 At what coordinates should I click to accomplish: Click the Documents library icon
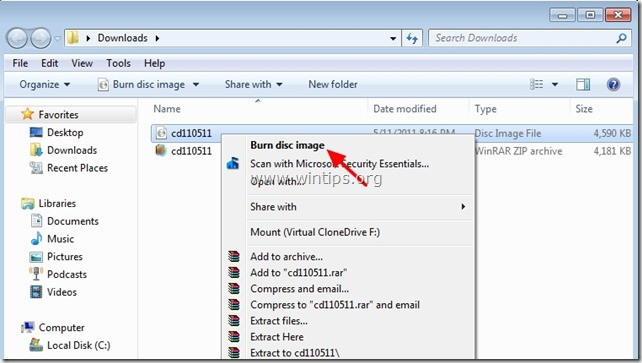[x=36, y=221]
